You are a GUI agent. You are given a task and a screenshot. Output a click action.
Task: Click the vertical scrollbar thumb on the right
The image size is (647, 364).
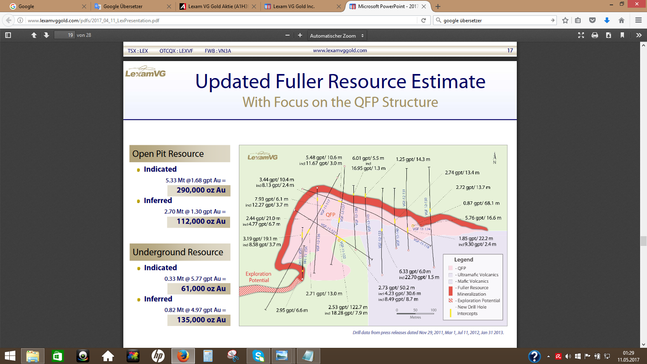(643, 241)
